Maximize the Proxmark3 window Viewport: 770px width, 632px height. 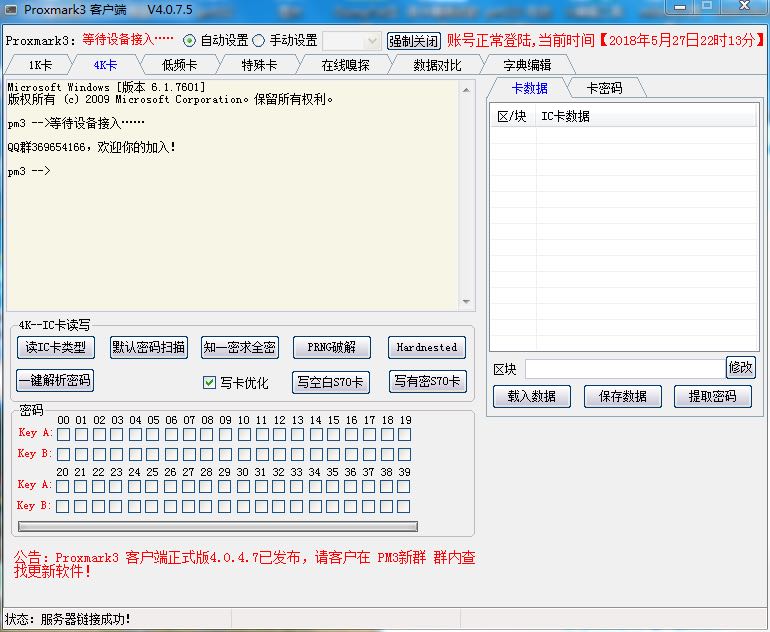click(x=707, y=6)
